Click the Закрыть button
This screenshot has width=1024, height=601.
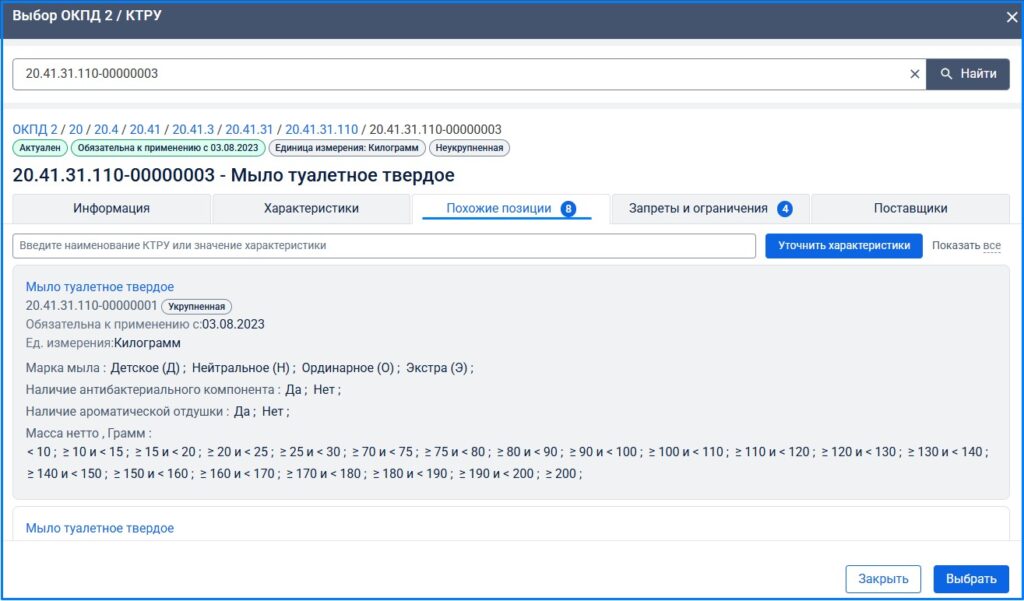coord(883,579)
